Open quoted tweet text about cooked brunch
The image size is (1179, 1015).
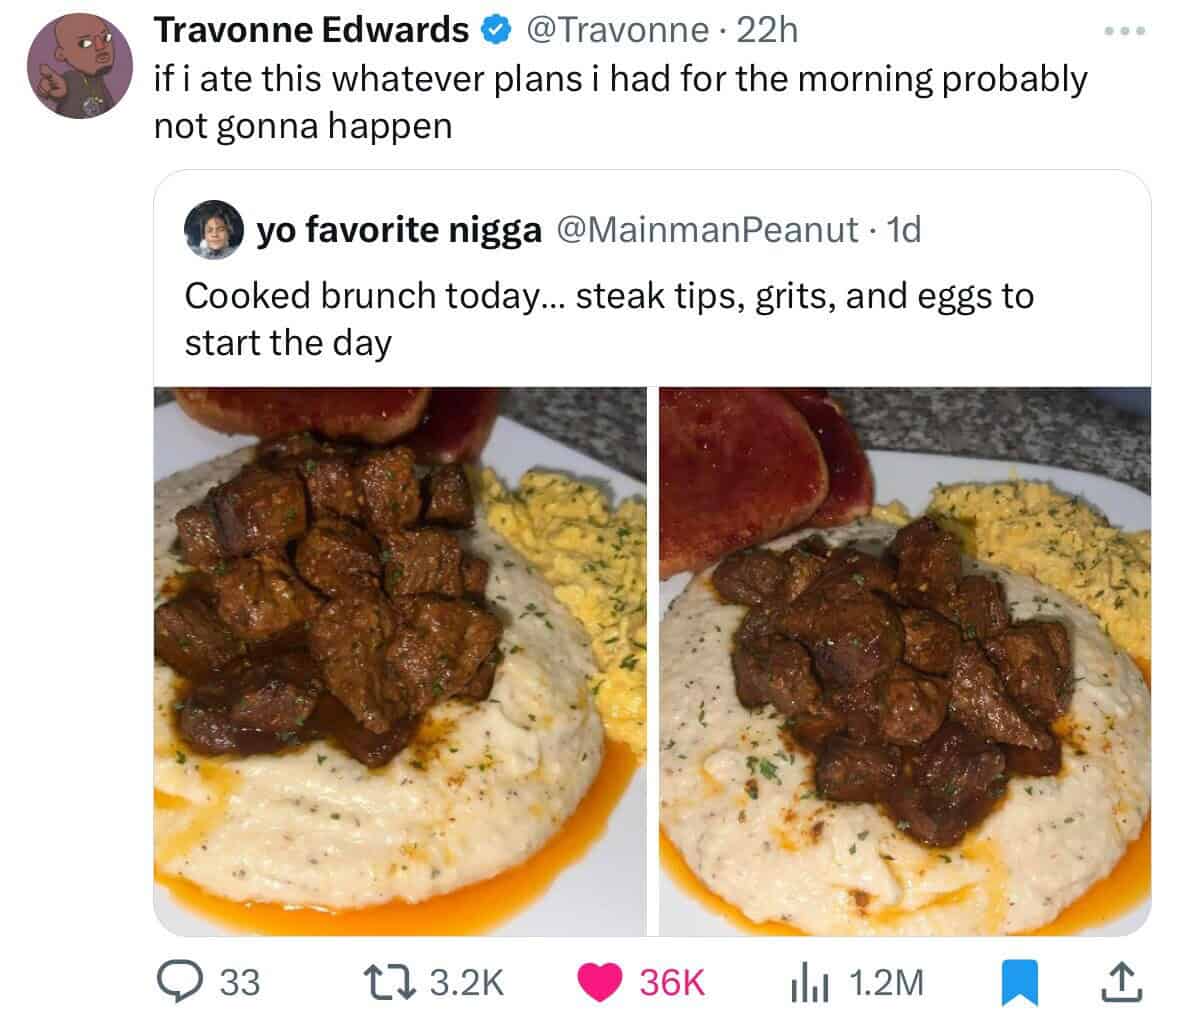click(609, 319)
